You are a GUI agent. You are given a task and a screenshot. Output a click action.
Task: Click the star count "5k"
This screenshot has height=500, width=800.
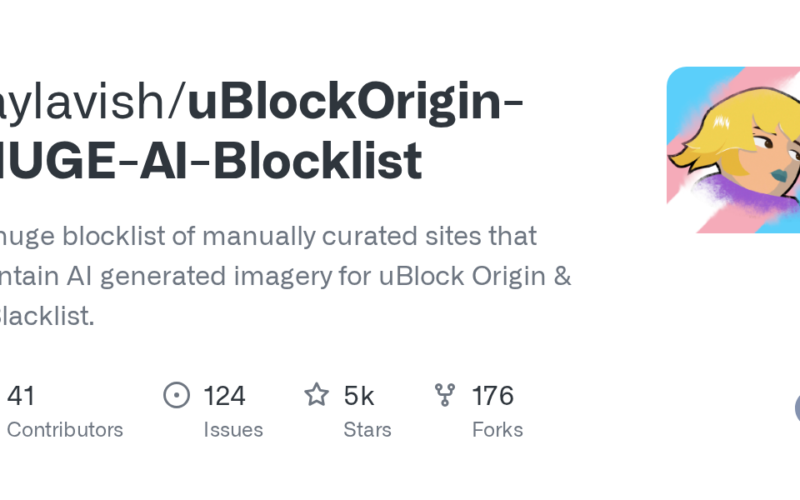[x=359, y=396]
